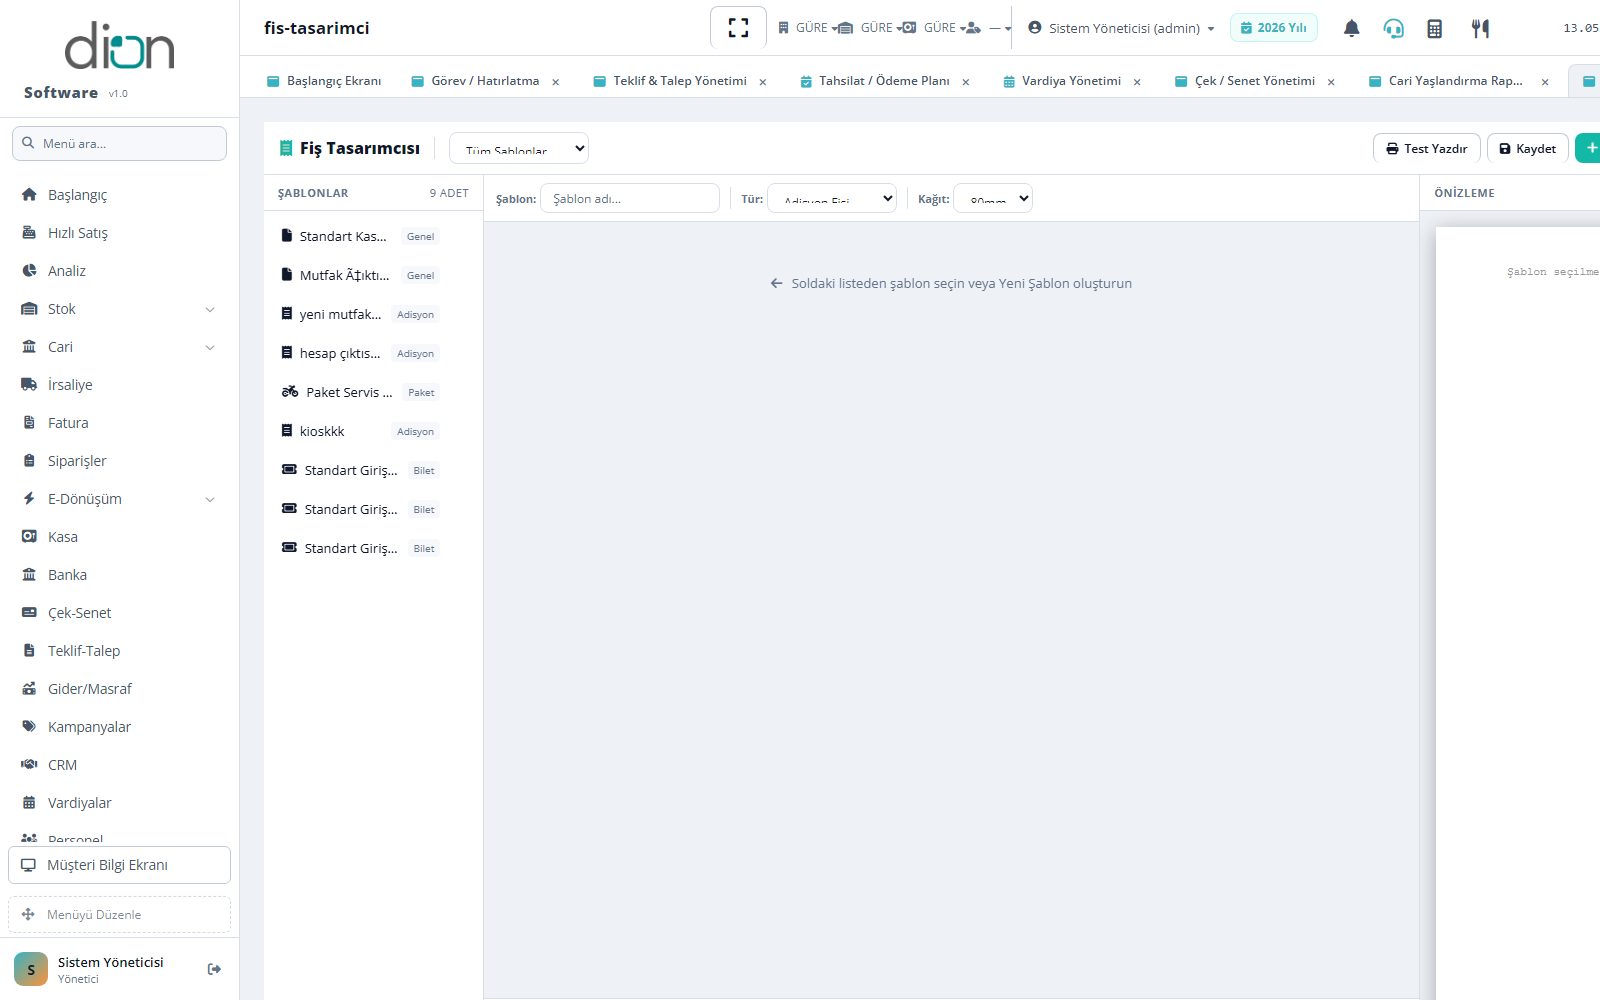Viewport: 1600px width, 1000px height.
Task: Click the Müşteri Bilgi Ekranı button
Action: 119,865
